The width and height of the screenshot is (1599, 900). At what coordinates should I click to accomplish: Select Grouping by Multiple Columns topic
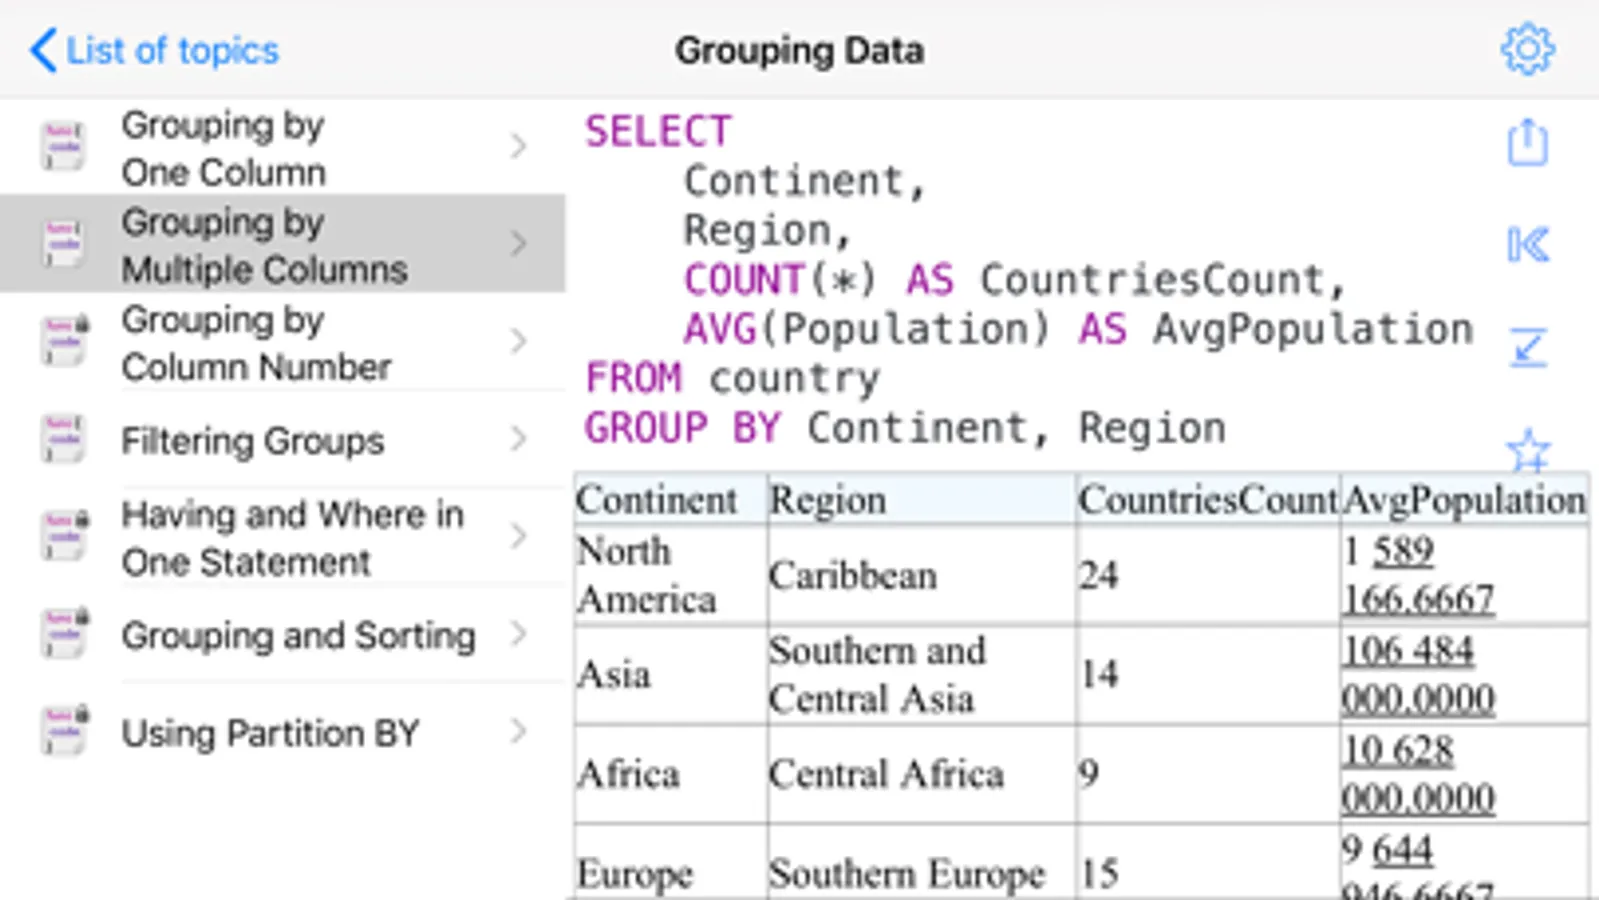tap(264, 245)
